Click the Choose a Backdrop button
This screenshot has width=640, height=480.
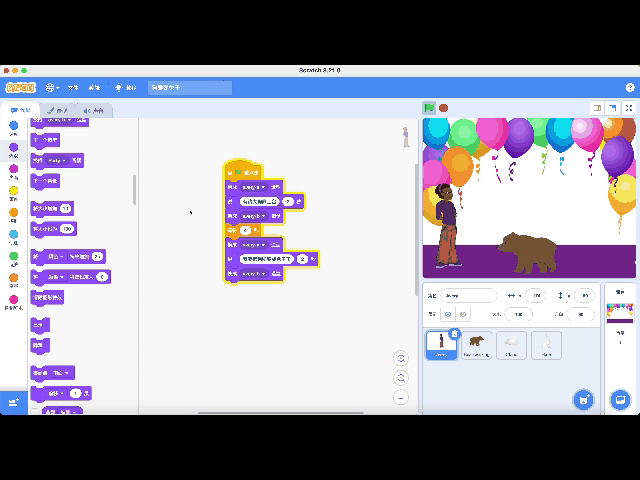(x=620, y=400)
